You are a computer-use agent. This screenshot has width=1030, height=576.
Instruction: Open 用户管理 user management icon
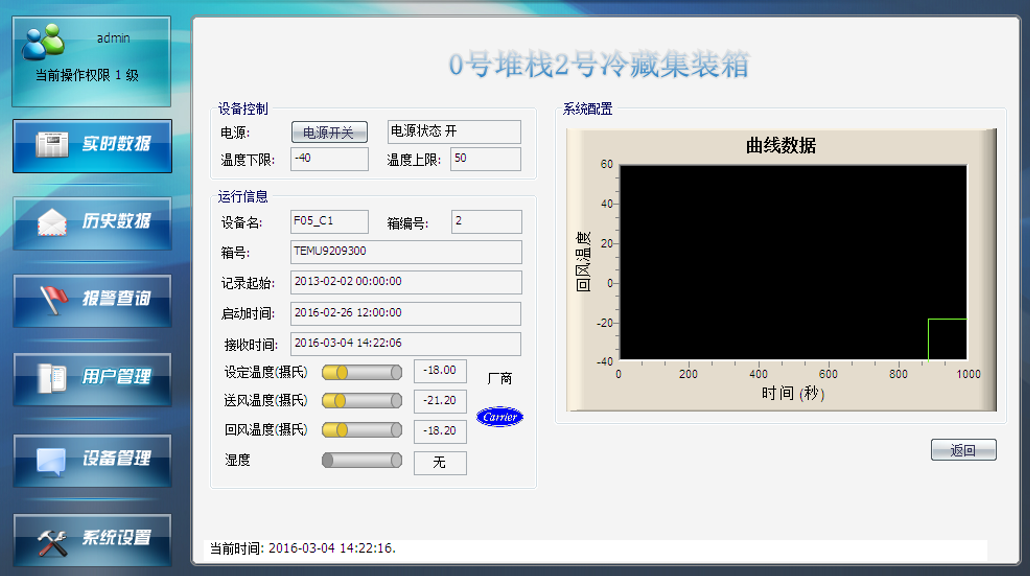coord(52,377)
